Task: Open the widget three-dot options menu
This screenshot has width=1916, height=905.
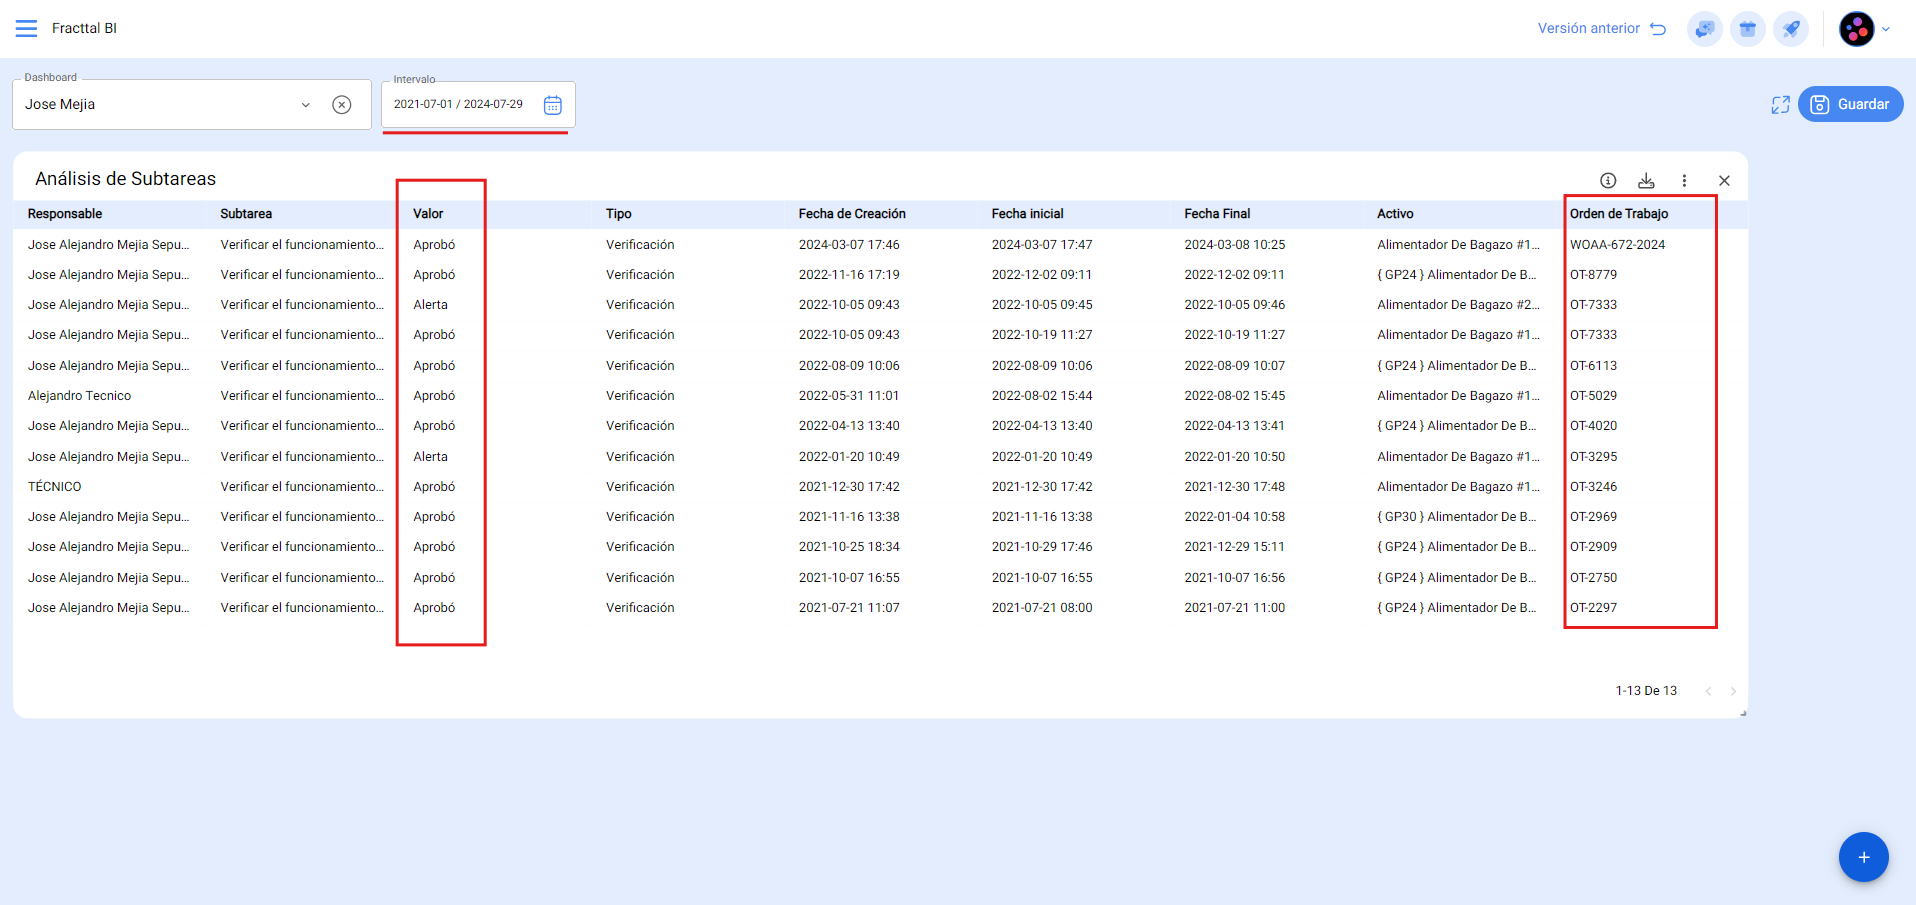Action: coord(1684,181)
